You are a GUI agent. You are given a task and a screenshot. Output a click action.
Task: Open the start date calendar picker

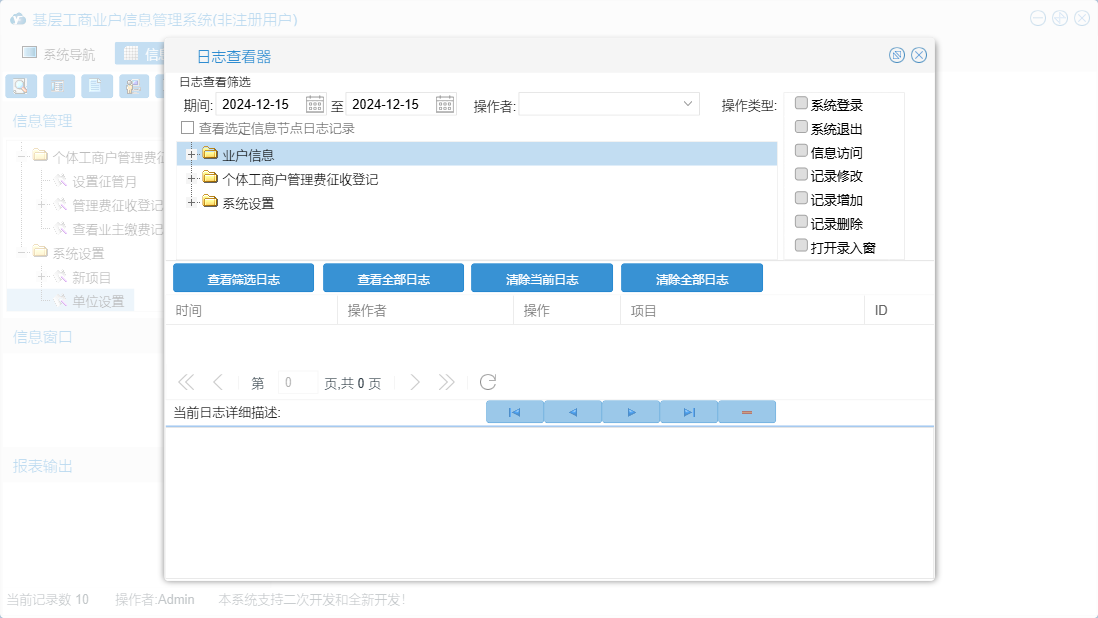click(x=315, y=104)
